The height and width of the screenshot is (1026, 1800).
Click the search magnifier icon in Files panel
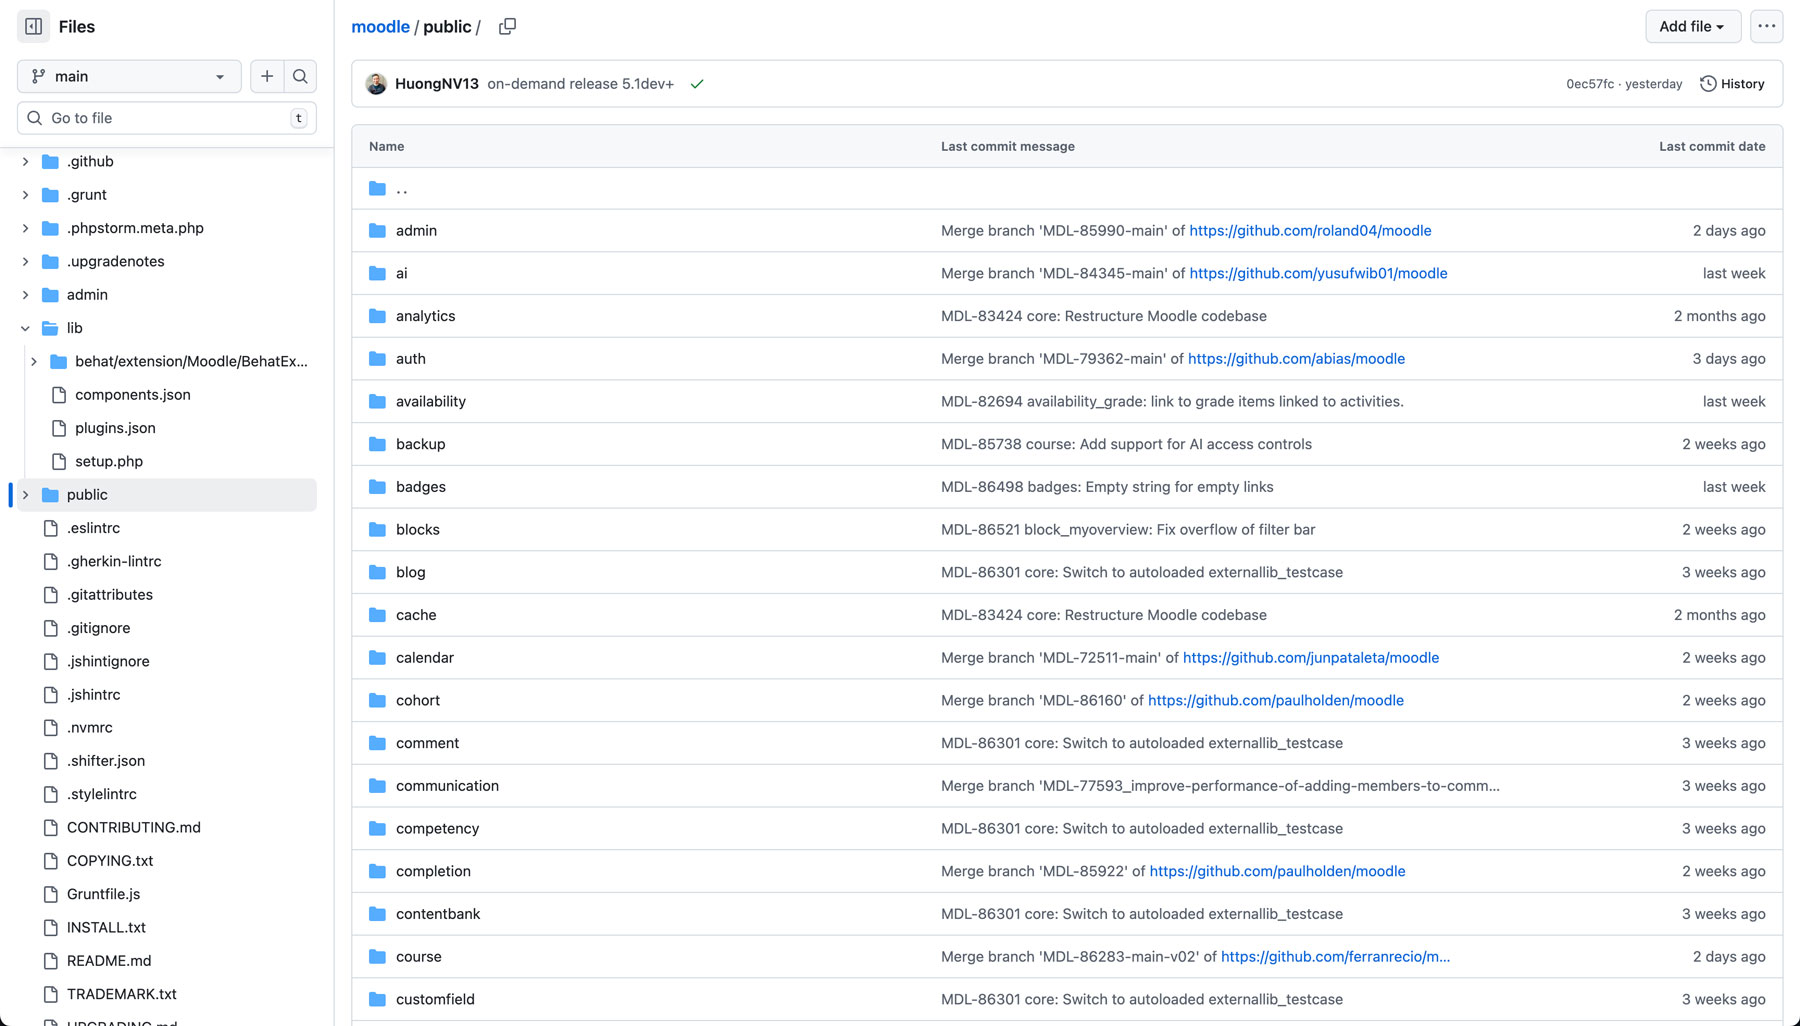coord(300,76)
